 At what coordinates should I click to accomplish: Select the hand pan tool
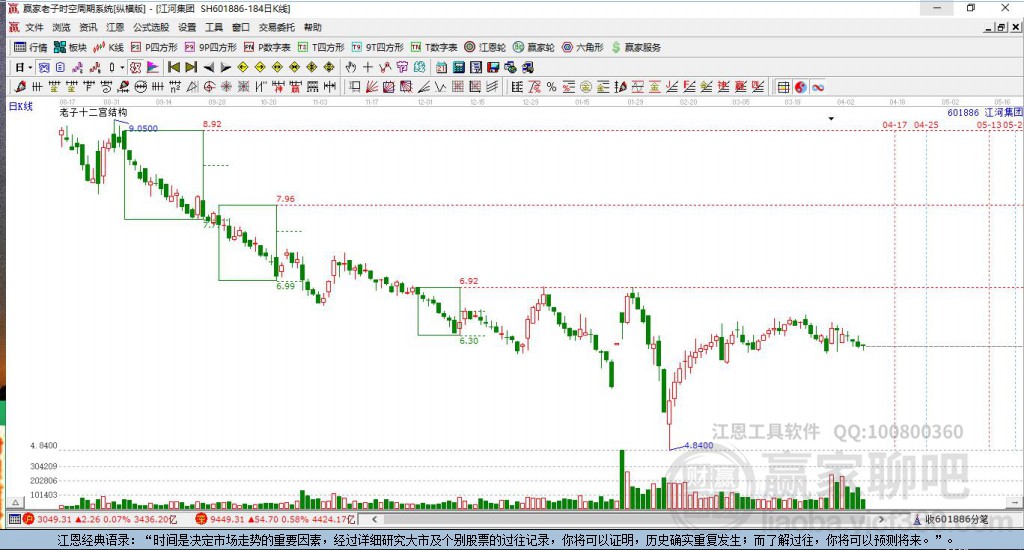coord(351,67)
